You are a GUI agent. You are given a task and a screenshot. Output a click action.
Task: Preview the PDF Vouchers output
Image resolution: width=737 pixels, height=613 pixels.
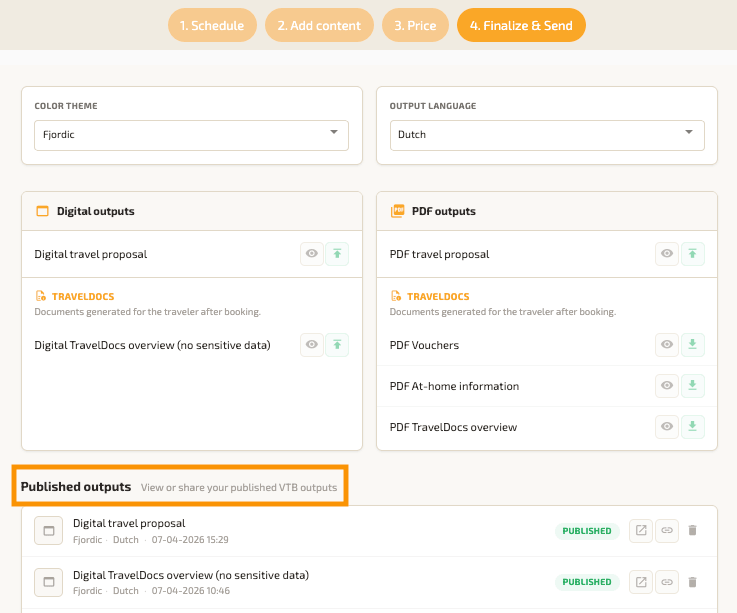(x=667, y=345)
